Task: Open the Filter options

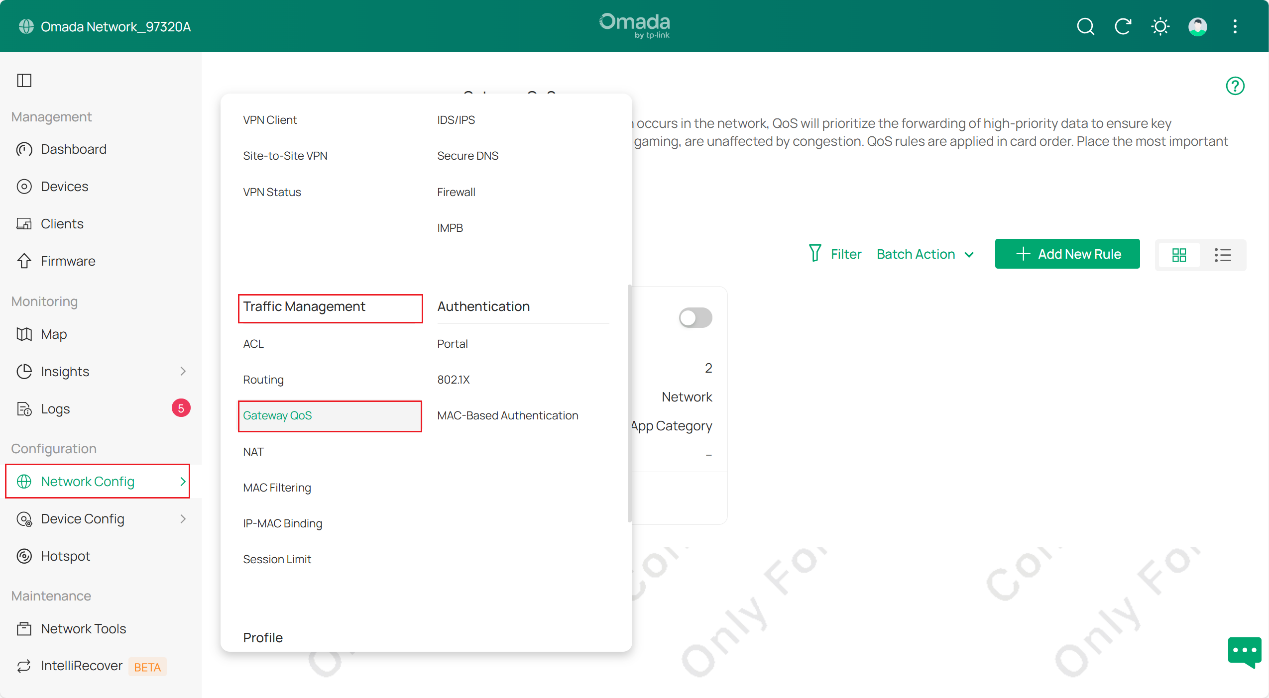Action: pos(834,254)
